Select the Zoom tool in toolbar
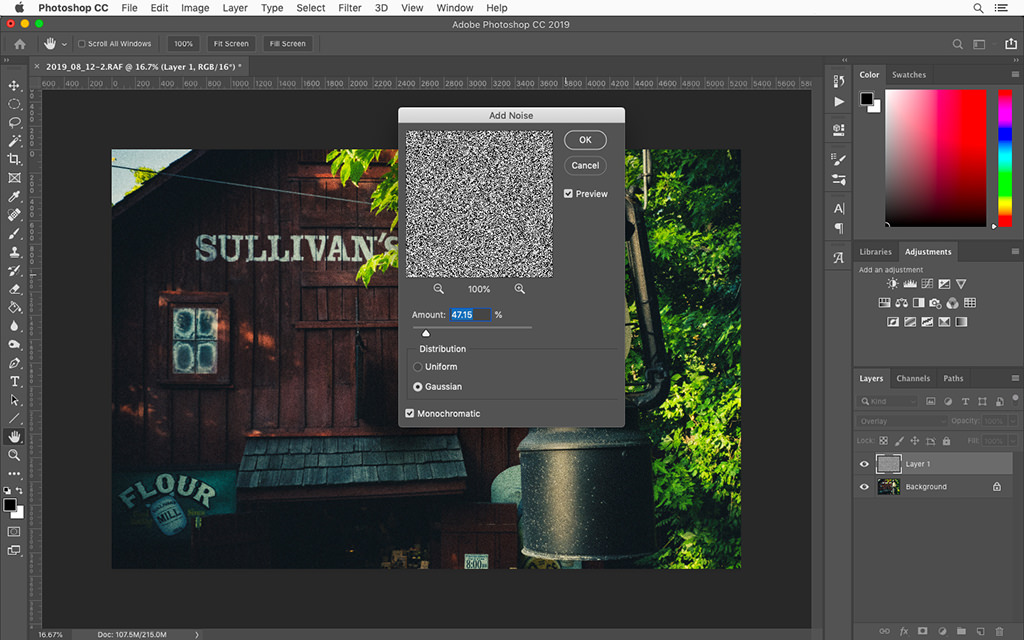This screenshot has width=1024, height=640. pos(14,455)
